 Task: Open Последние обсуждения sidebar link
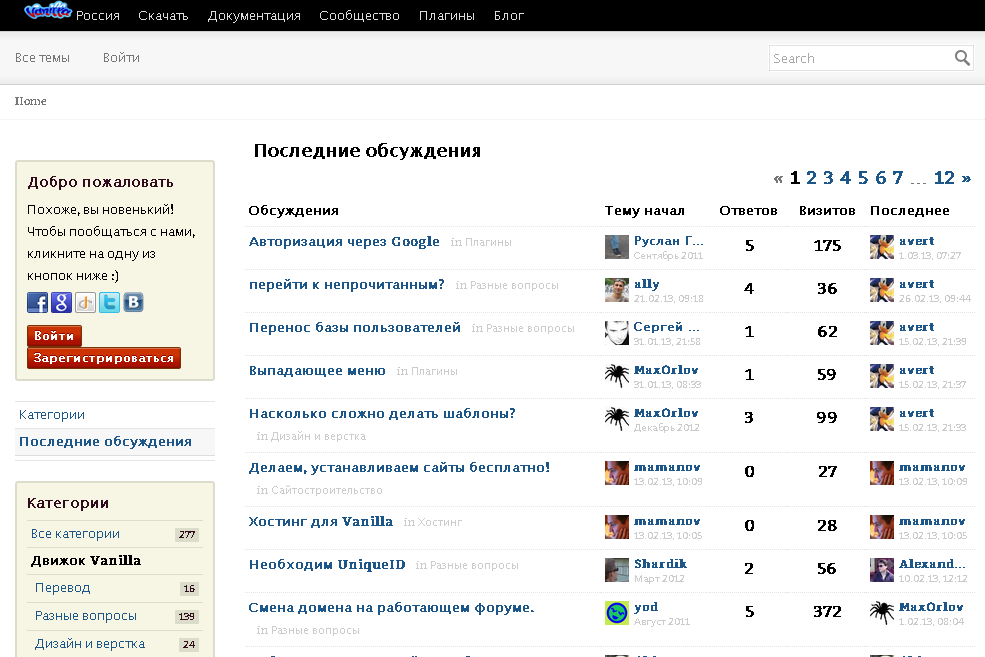click(105, 442)
